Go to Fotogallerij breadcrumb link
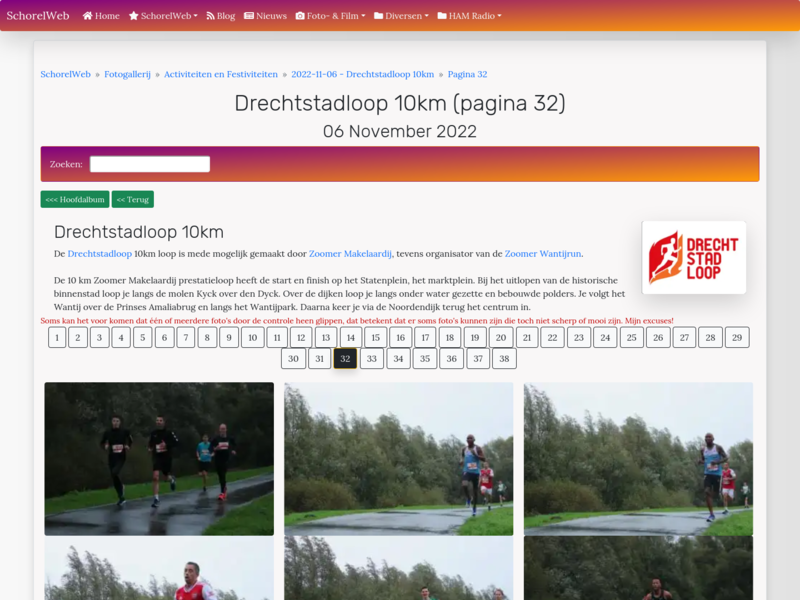The height and width of the screenshot is (600, 800). [x=128, y=74]
